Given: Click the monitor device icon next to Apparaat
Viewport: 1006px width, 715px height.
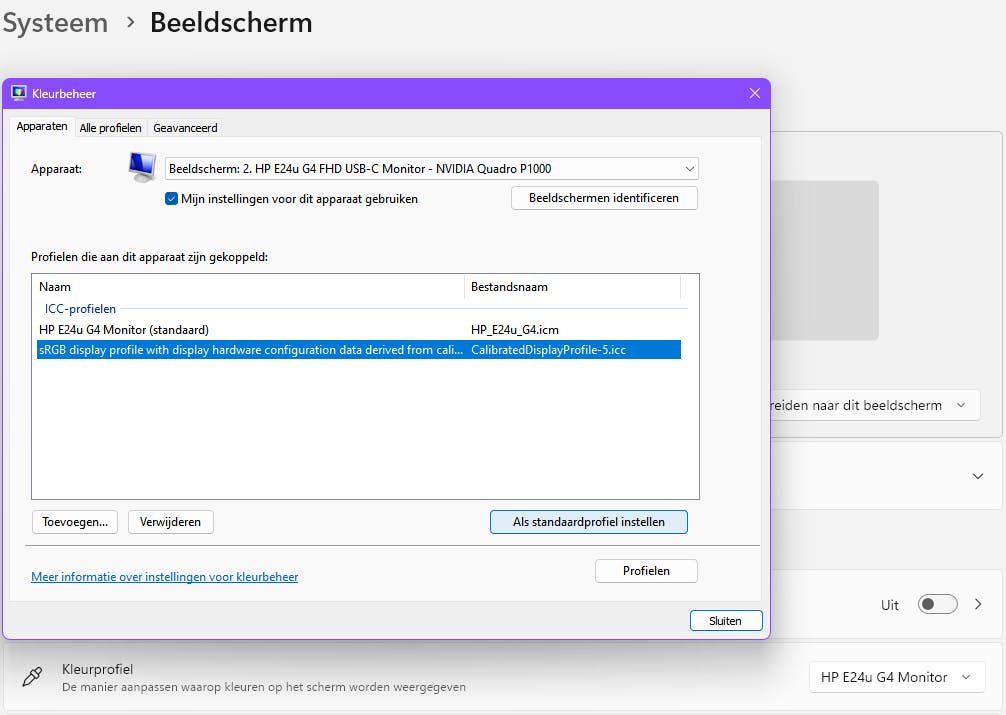Looking at the screenshot, I should [142, 167].
